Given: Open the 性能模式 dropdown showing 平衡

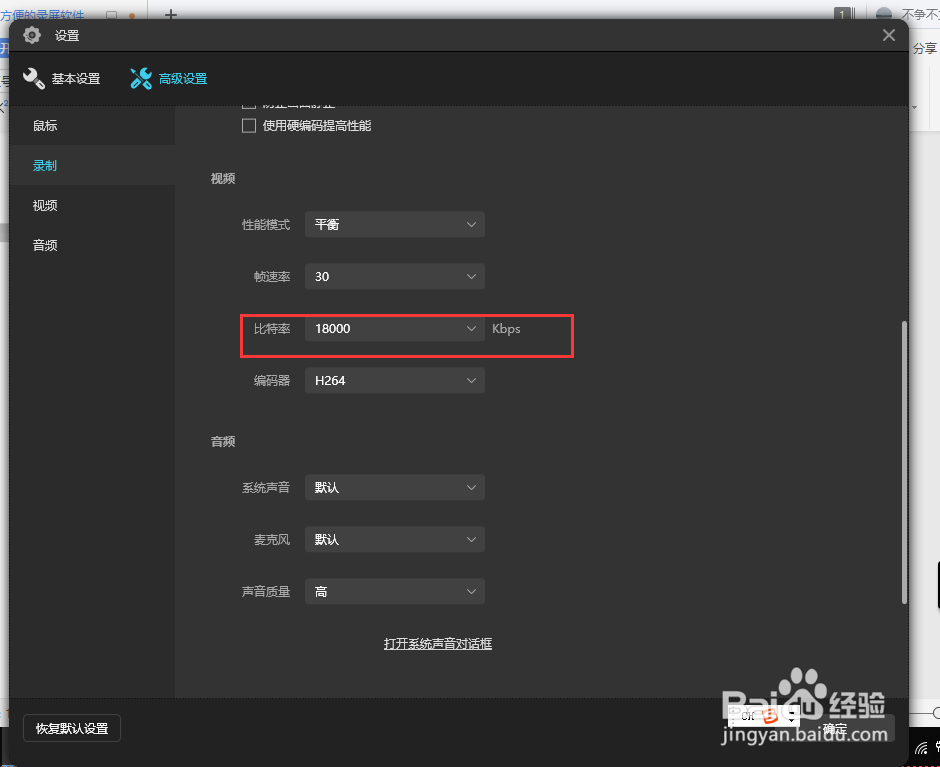Looking at the screenshot, I should pos(394,224).
